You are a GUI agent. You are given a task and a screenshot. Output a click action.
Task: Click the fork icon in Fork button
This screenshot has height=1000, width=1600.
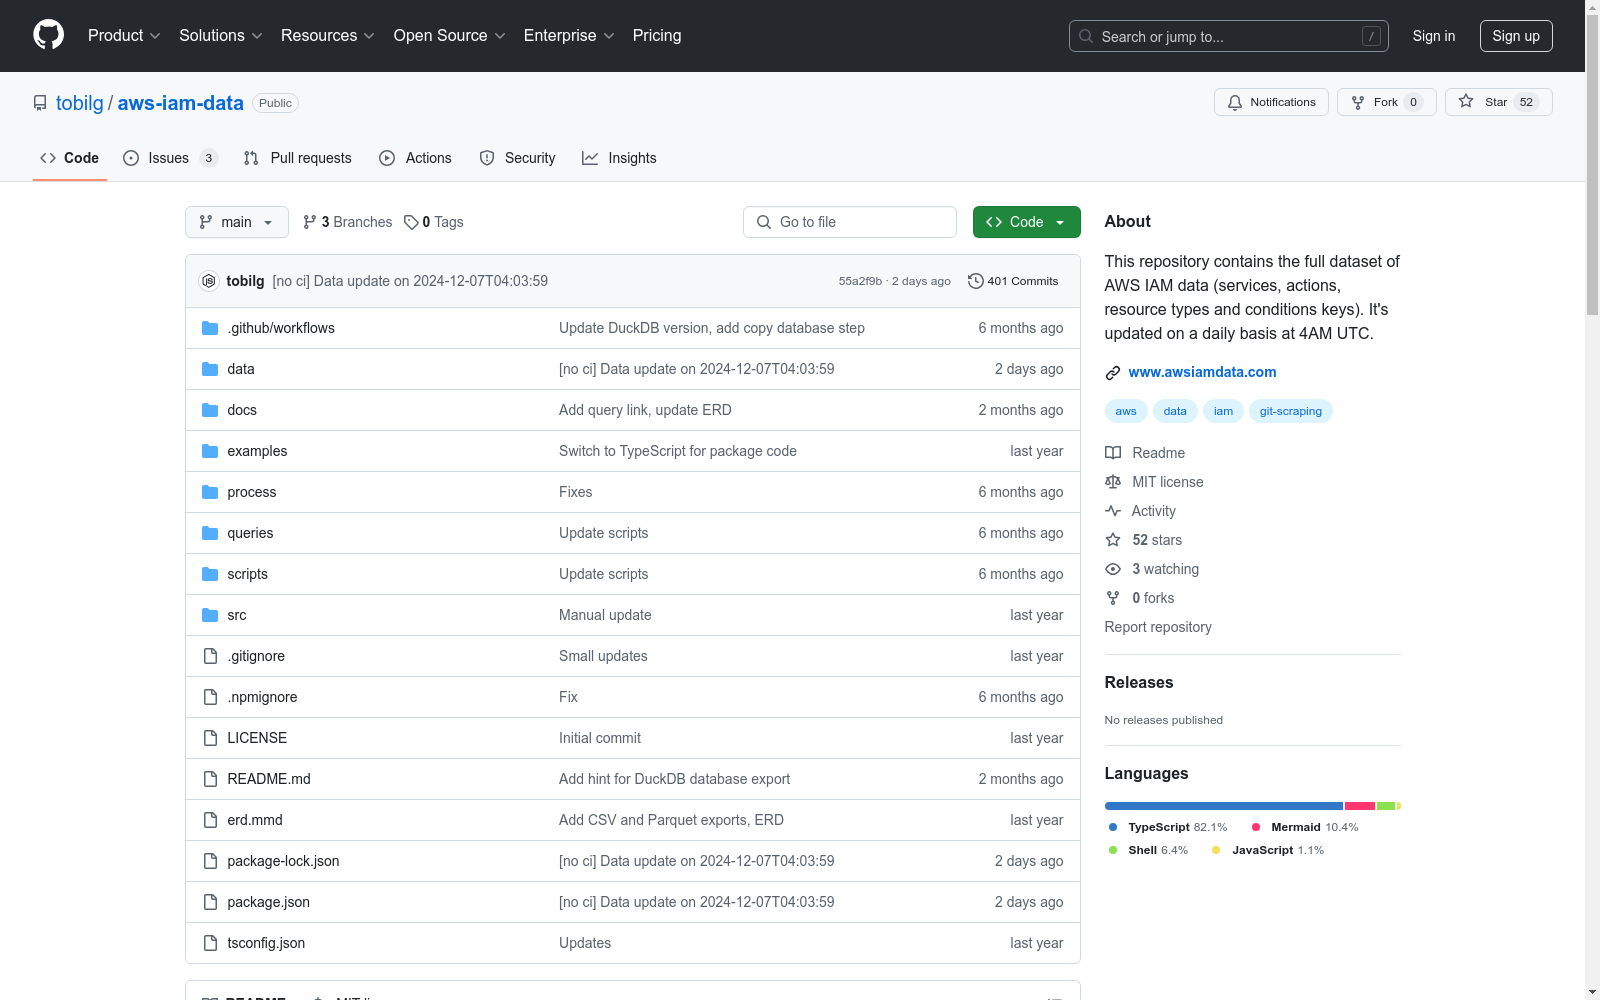click(1358, 102)
